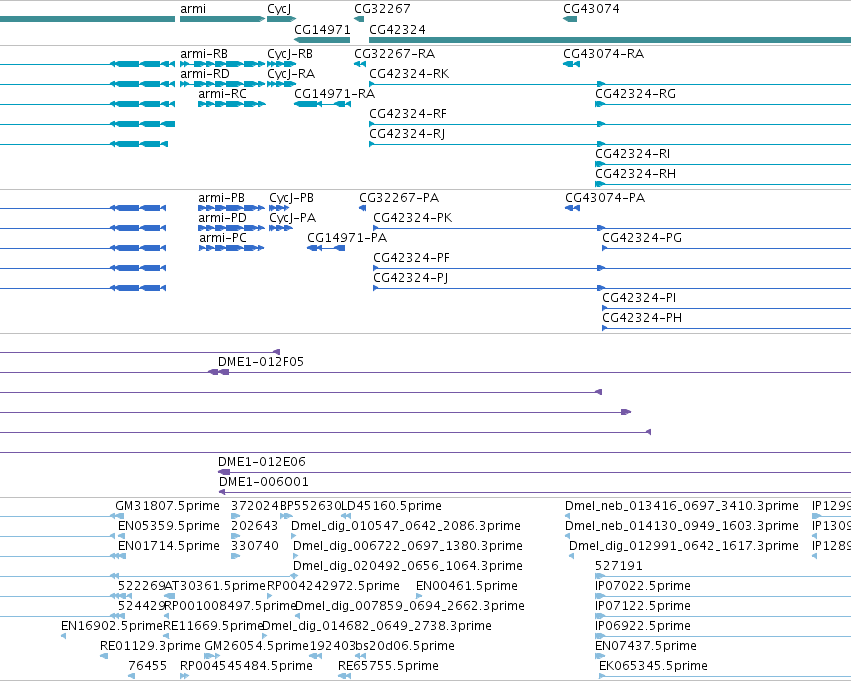
Task: Click the CG32267 gene label
Action: (x=382, y=9)
